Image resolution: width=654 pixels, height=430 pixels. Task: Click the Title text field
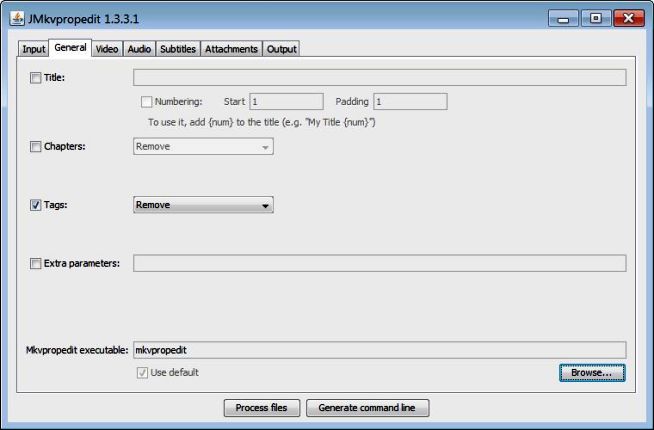(x=380, y=78)
